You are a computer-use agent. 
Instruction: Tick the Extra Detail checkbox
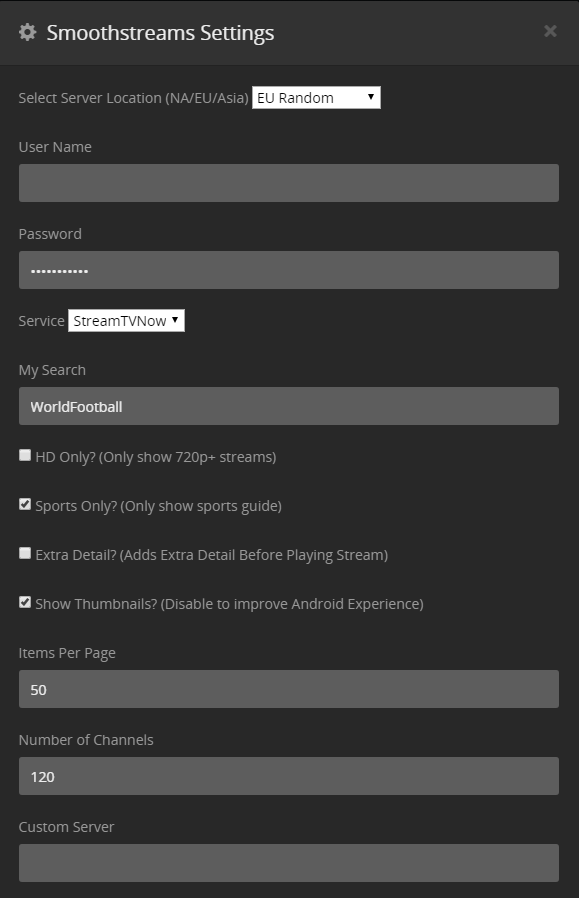(x=25, y=553)
